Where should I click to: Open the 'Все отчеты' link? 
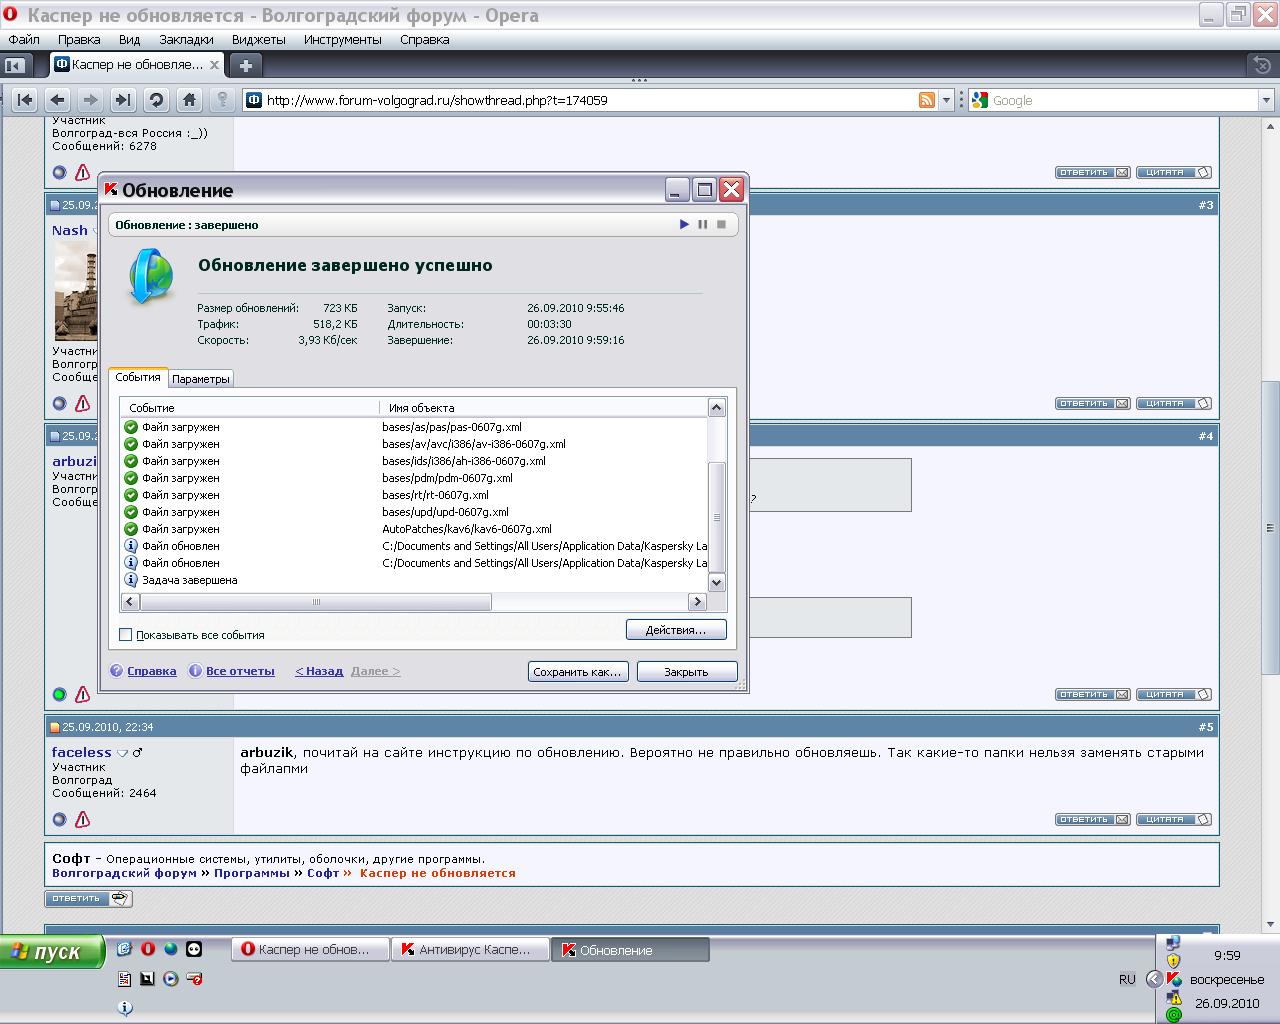point(240,671)
